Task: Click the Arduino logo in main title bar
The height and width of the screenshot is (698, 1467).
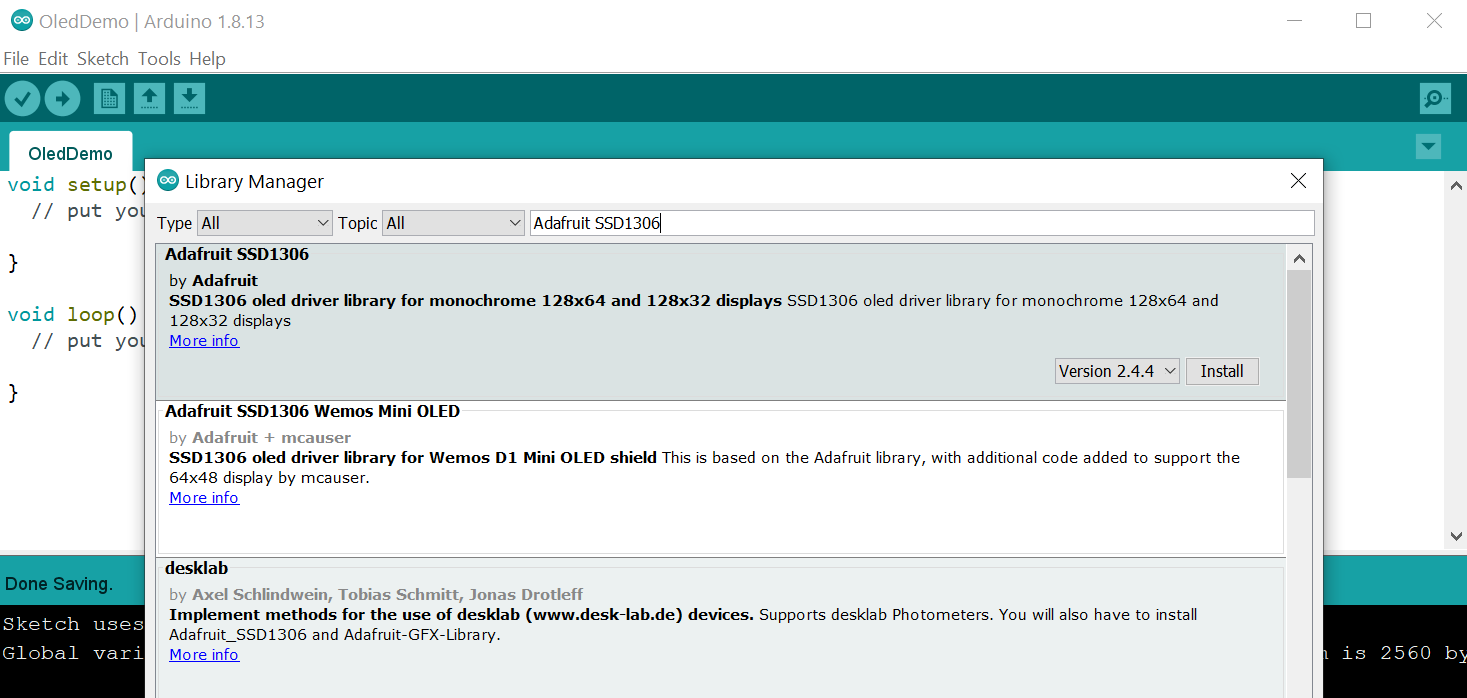Action: (21, 21)
